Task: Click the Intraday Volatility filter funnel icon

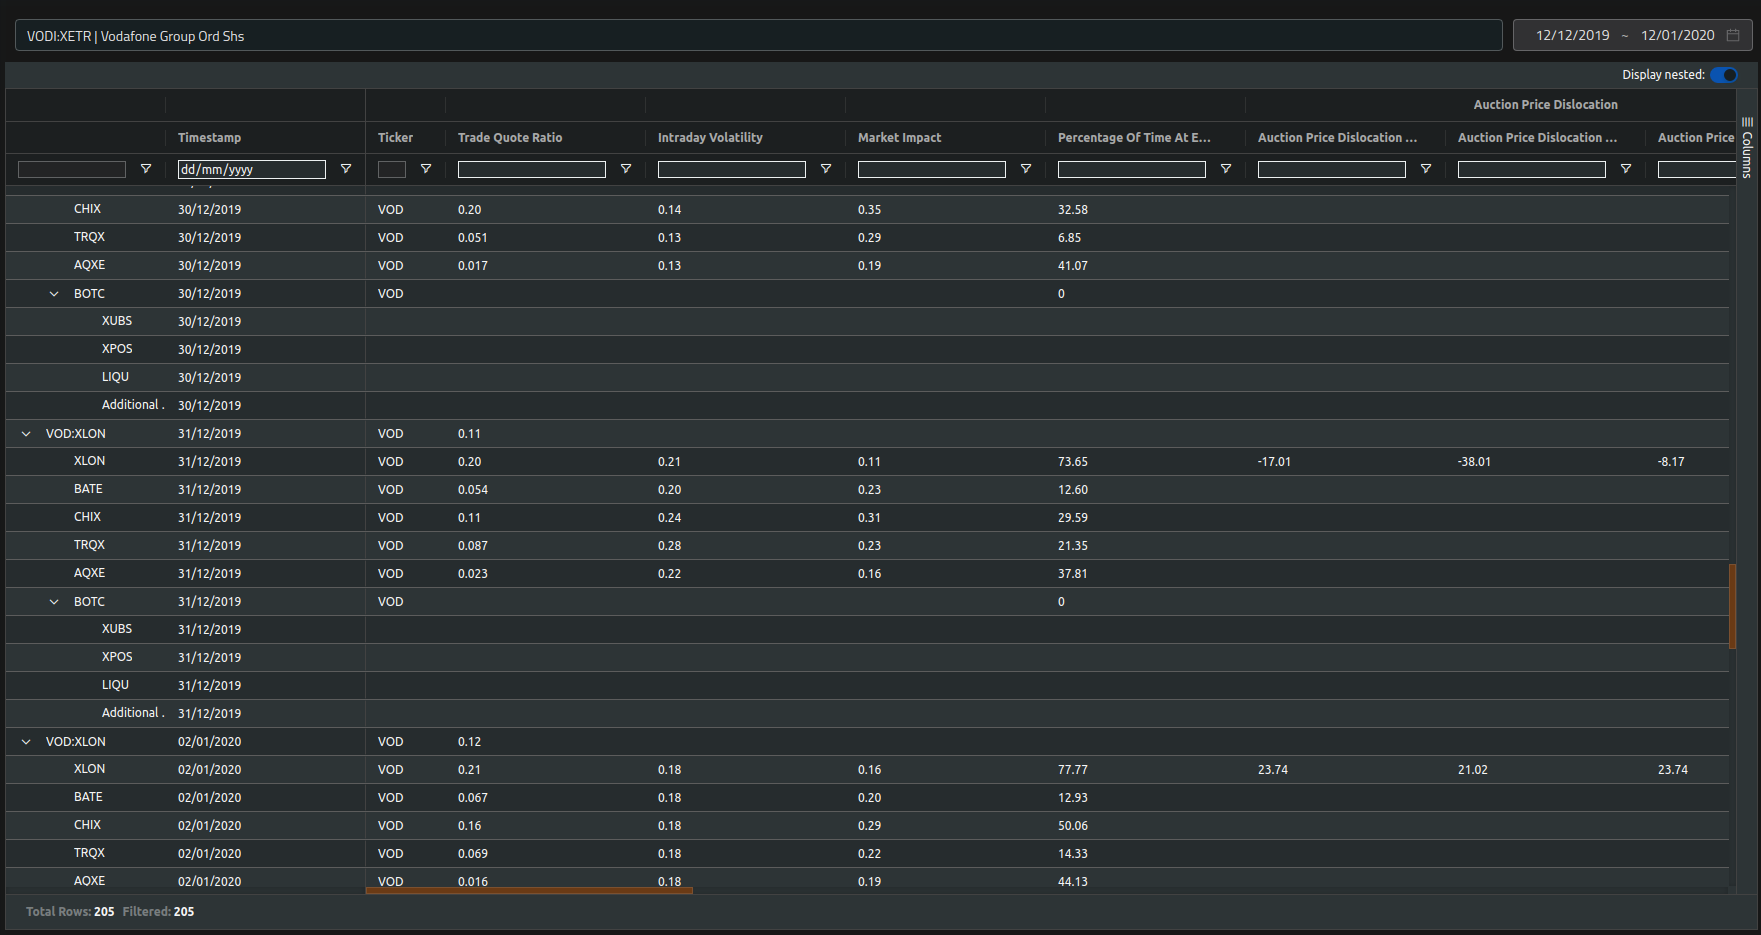Action: [x=826, y=169]
